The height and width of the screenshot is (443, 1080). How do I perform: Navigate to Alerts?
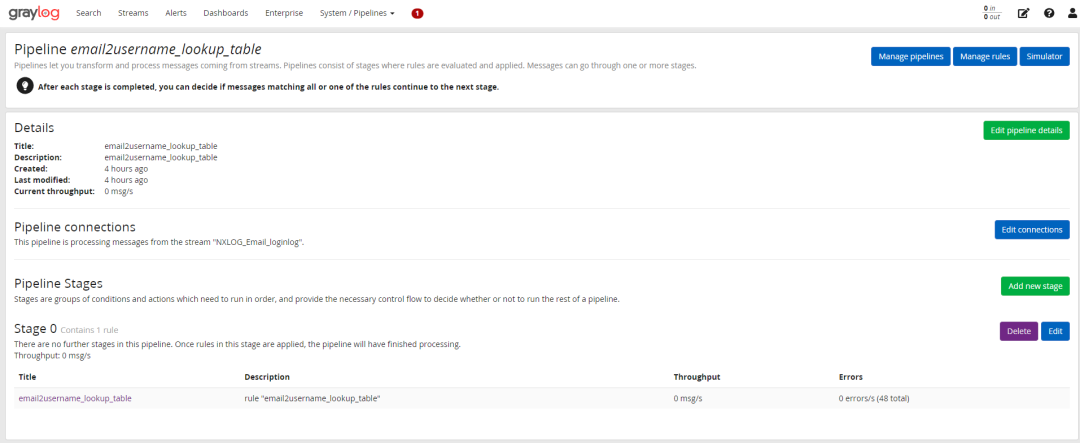pos(176,13)
